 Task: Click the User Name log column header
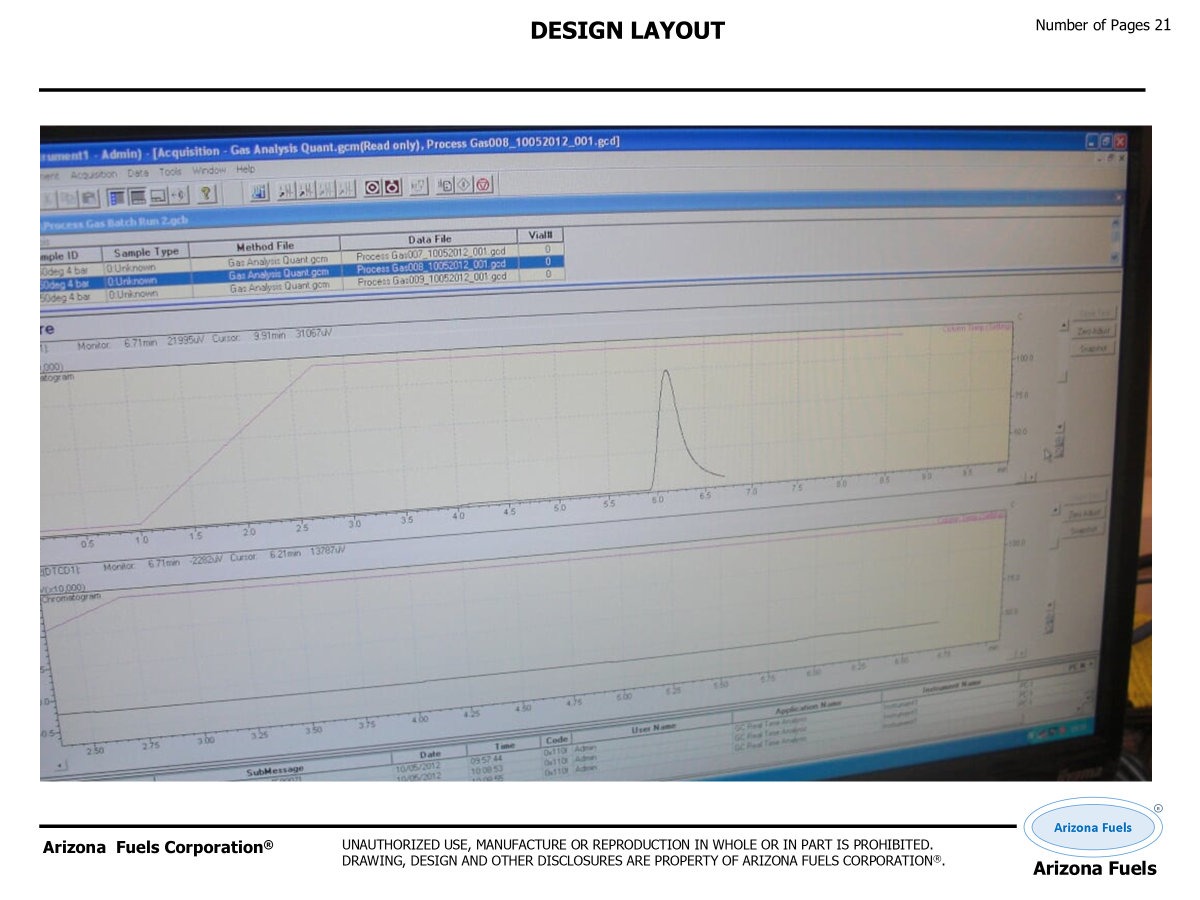(x=653, y=727)
